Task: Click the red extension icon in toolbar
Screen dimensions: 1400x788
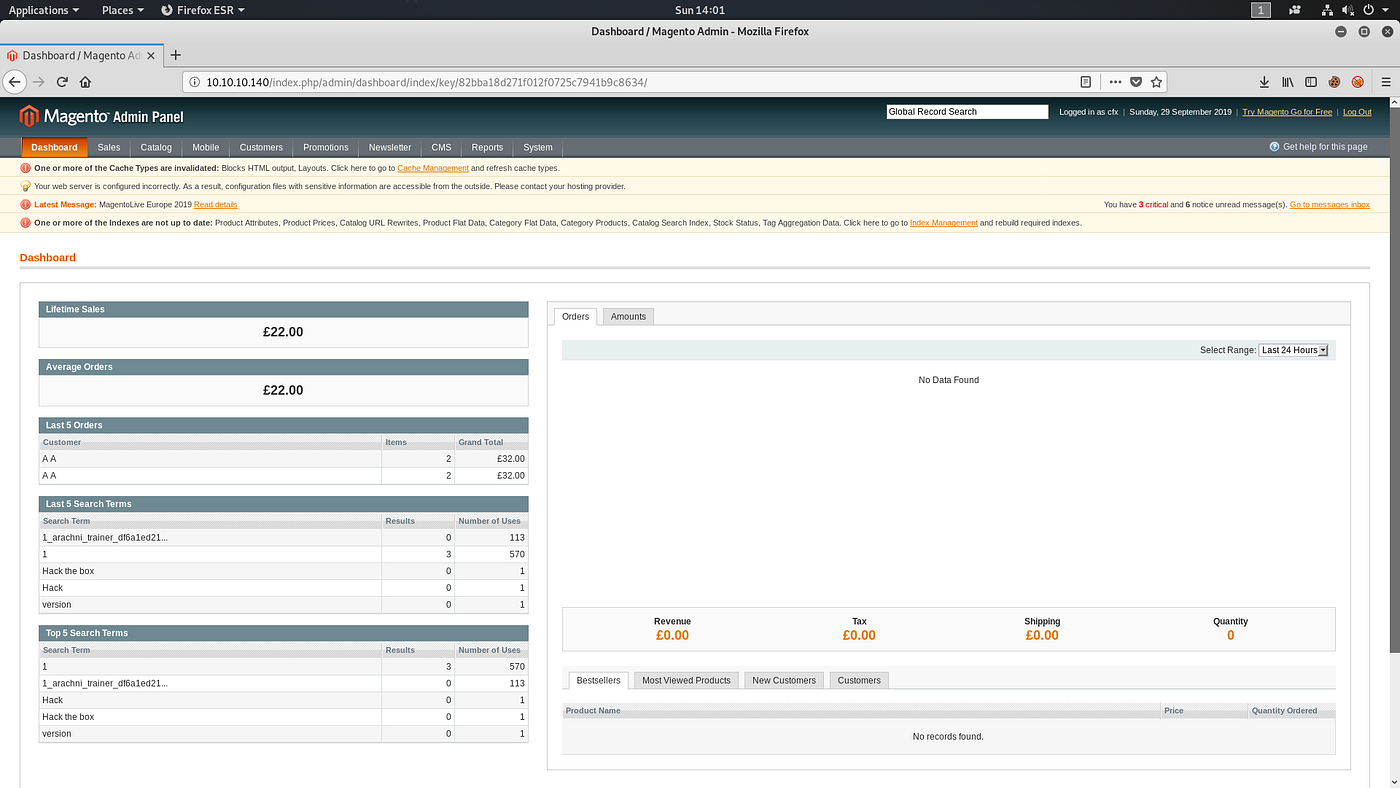Action: click(1358, 82)
